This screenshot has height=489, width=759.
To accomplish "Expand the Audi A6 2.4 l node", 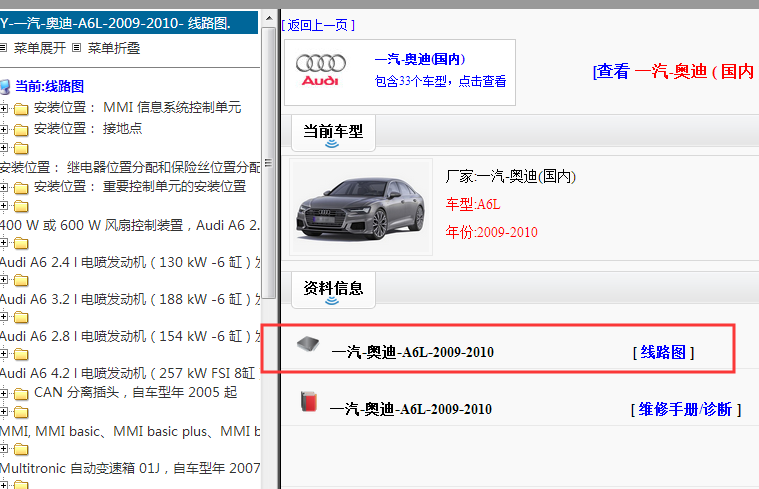I will (3, 243).
